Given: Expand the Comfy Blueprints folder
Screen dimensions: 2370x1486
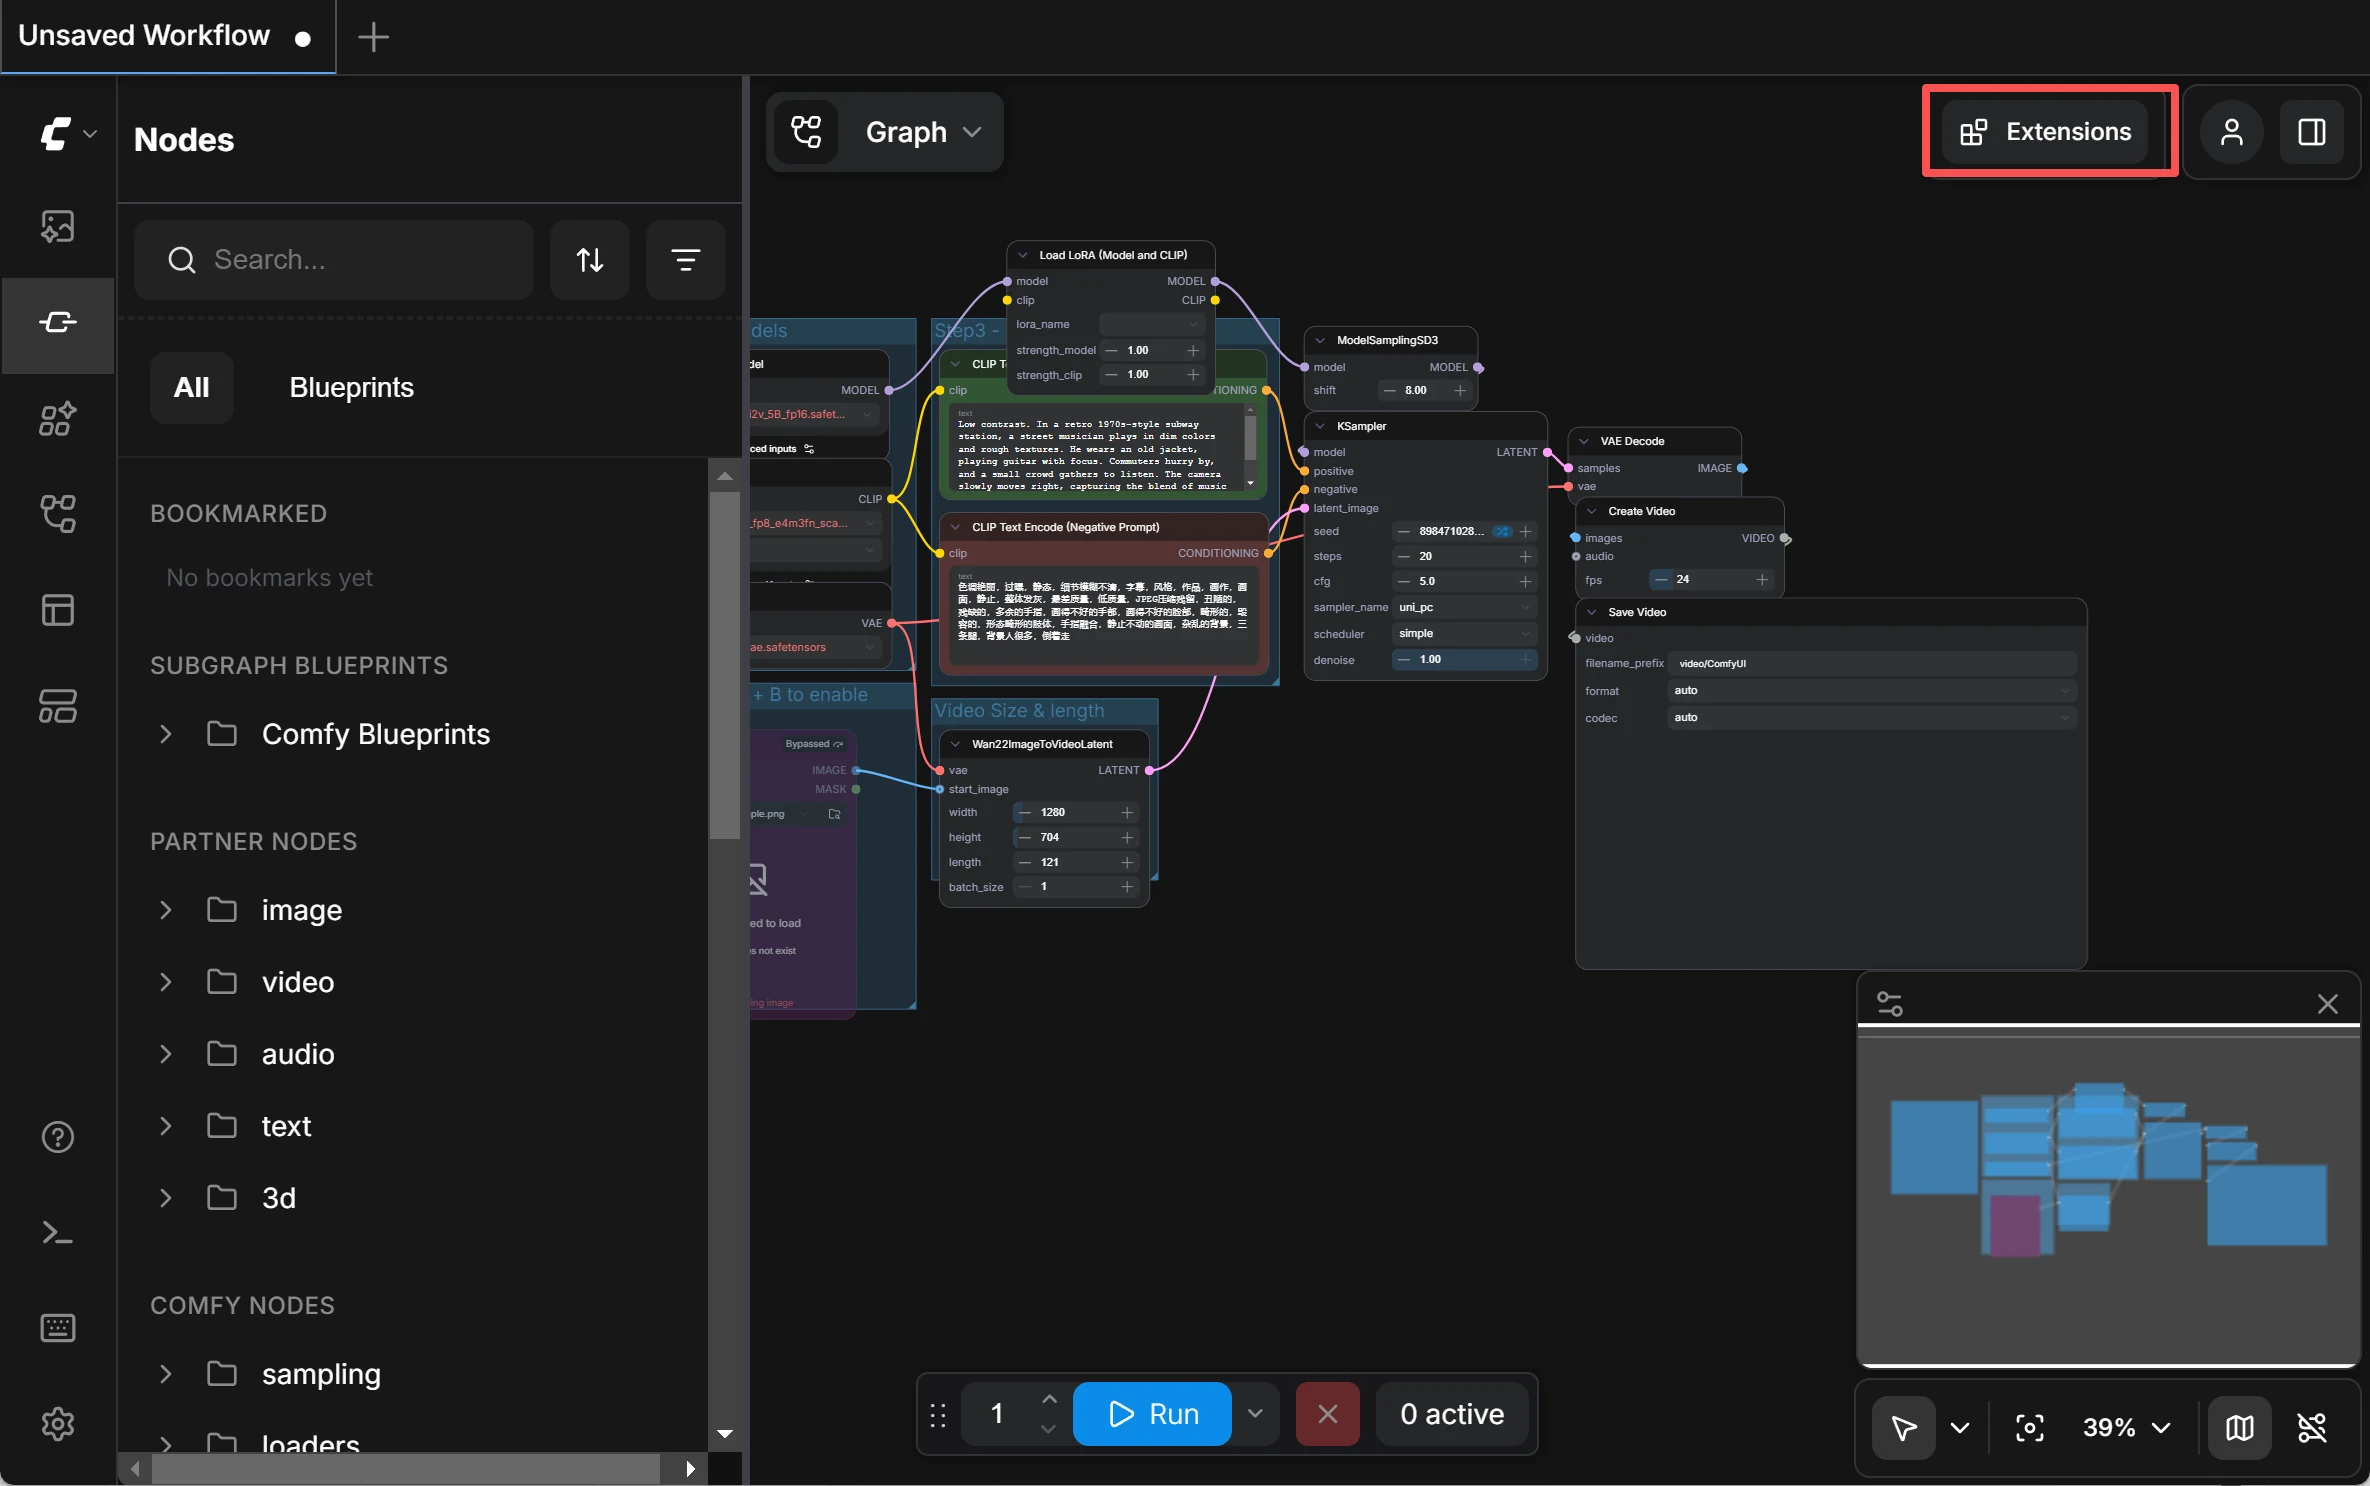Looking at the screenshot, I should [x=166, y=735].
